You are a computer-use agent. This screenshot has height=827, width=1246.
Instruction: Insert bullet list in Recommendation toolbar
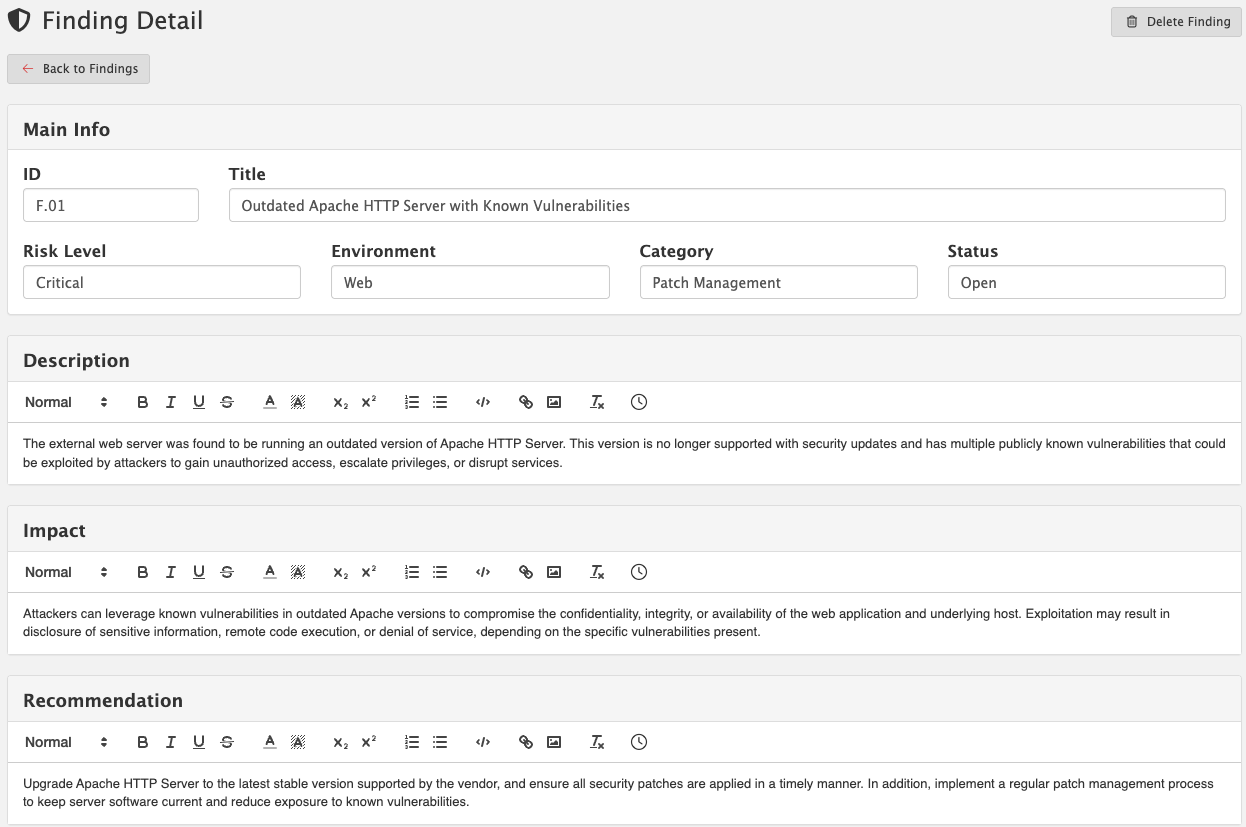(x=439, y=742)
